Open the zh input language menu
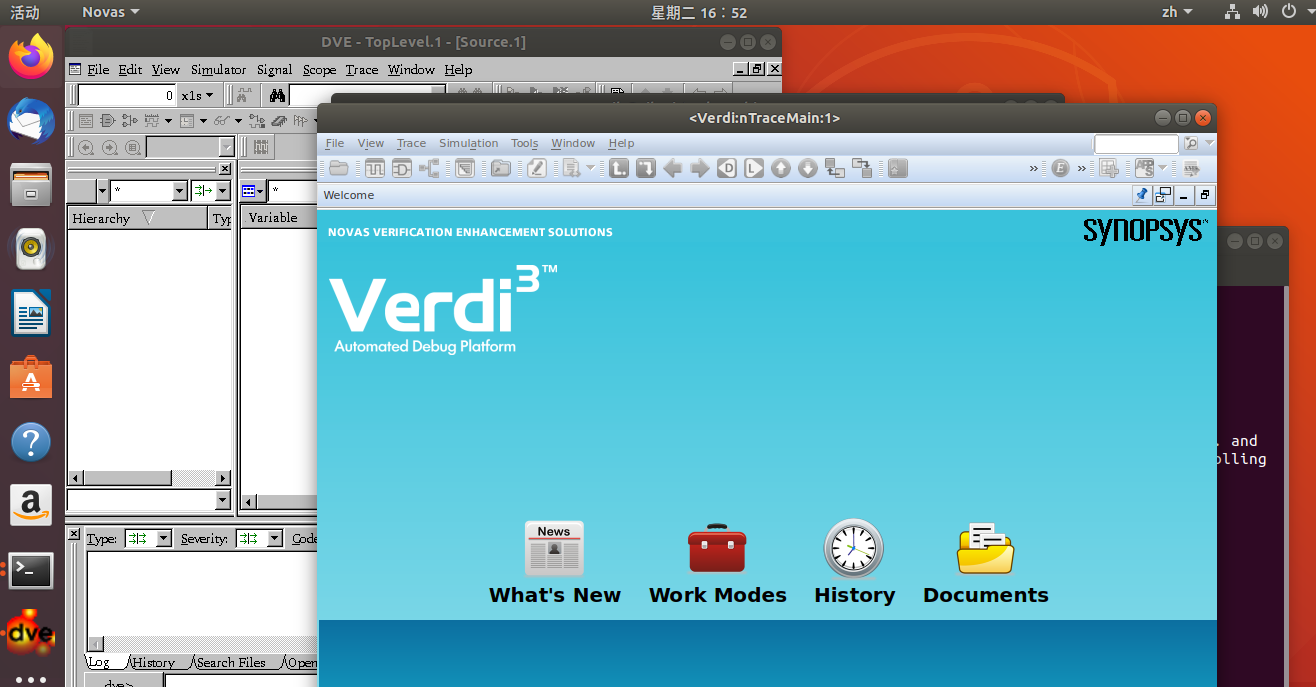Viewport: 1316px width, 687px height. pyautogui.click(x=1177, y=12)
